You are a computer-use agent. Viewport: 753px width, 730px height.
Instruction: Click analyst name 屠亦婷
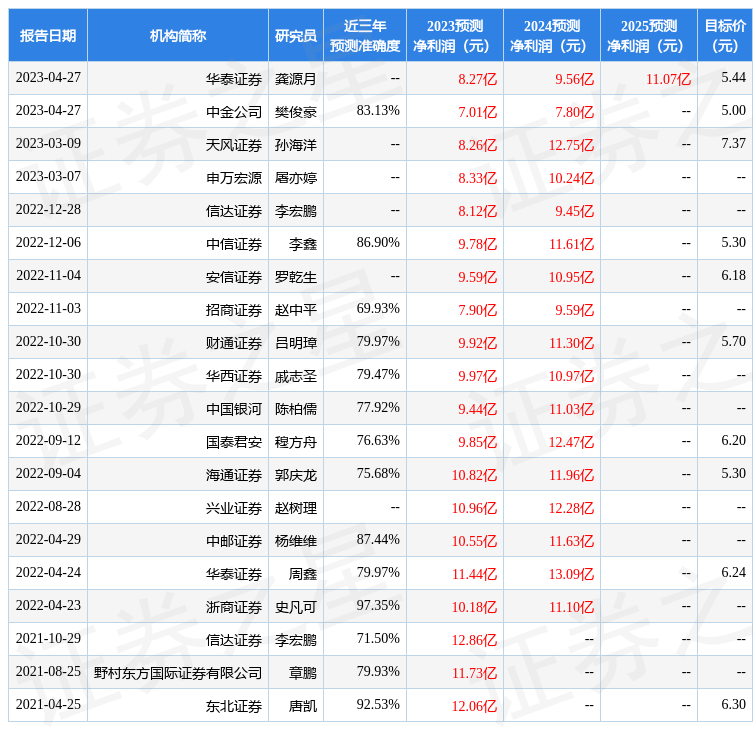click(296, 178)
